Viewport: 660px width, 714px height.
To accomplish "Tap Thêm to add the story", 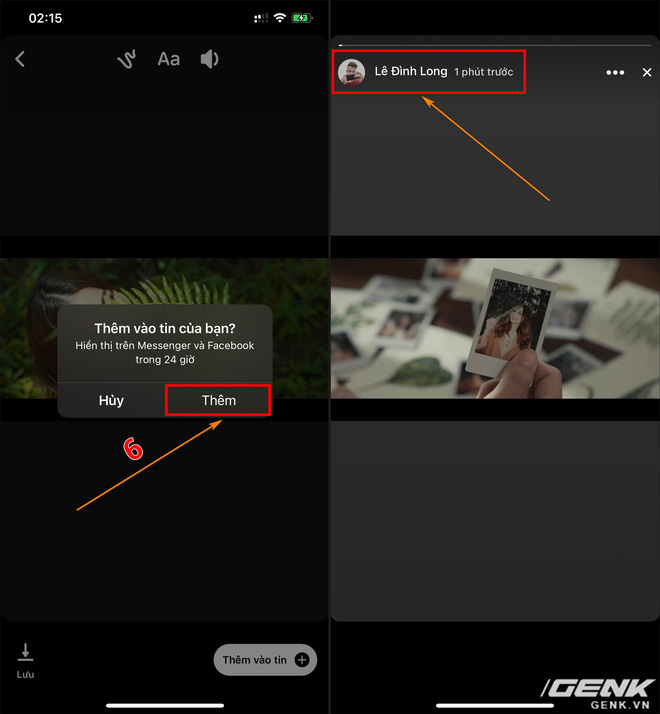I will (x=219, y=400).
